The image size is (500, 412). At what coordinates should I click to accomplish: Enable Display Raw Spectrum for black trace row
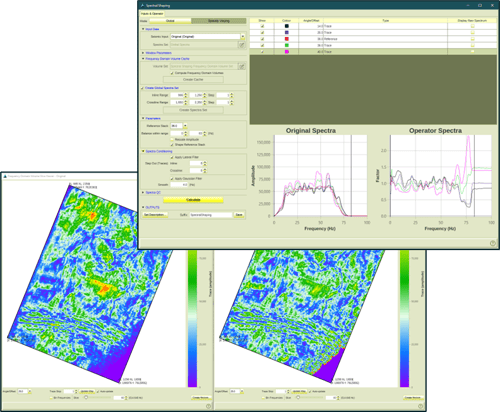(x=473, y=26)
